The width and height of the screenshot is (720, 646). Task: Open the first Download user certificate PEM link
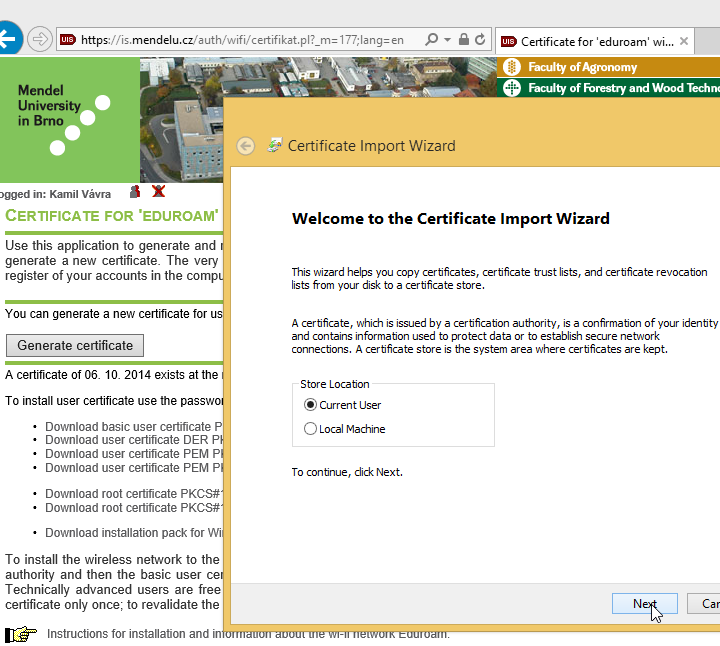coord(134,454)
